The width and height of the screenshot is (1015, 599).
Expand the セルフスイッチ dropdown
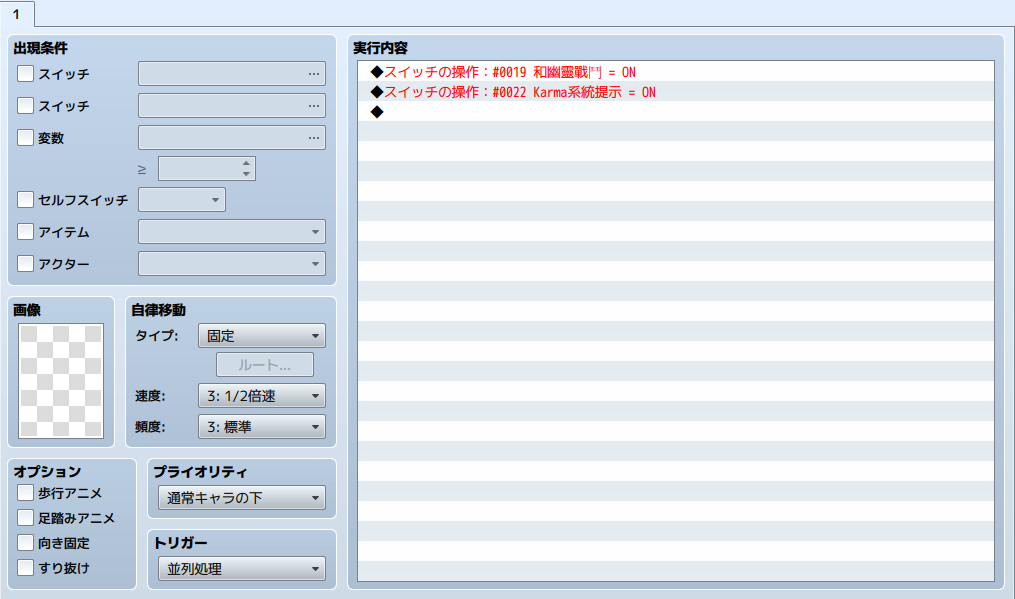pyautogui.click(x=182, y=199)
